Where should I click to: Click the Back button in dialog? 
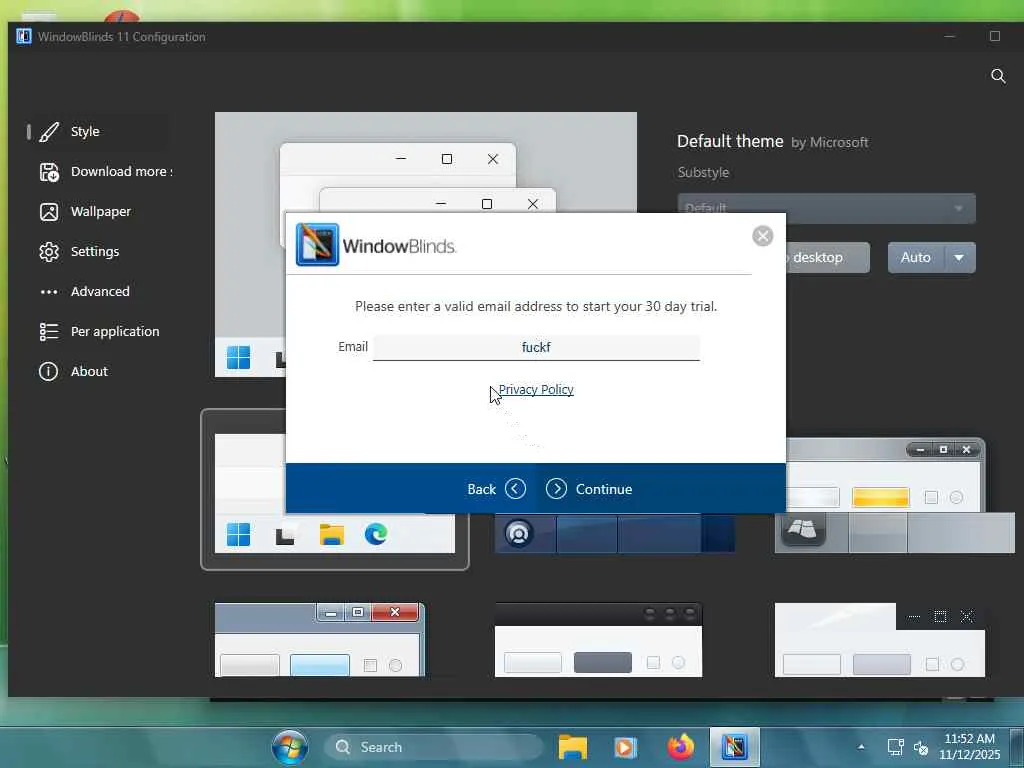click(x=496, y=488)
